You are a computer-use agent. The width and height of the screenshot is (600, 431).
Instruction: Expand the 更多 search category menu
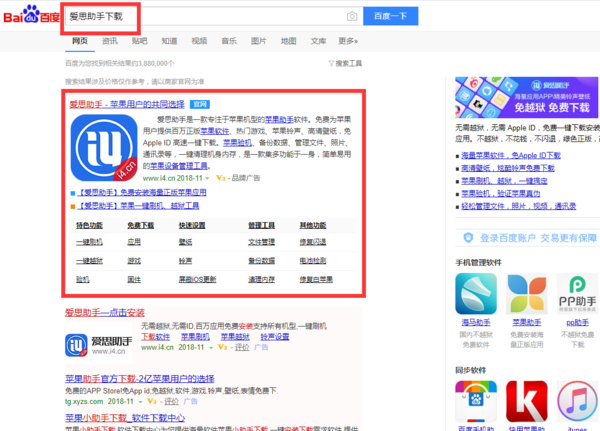click(347, 41)
